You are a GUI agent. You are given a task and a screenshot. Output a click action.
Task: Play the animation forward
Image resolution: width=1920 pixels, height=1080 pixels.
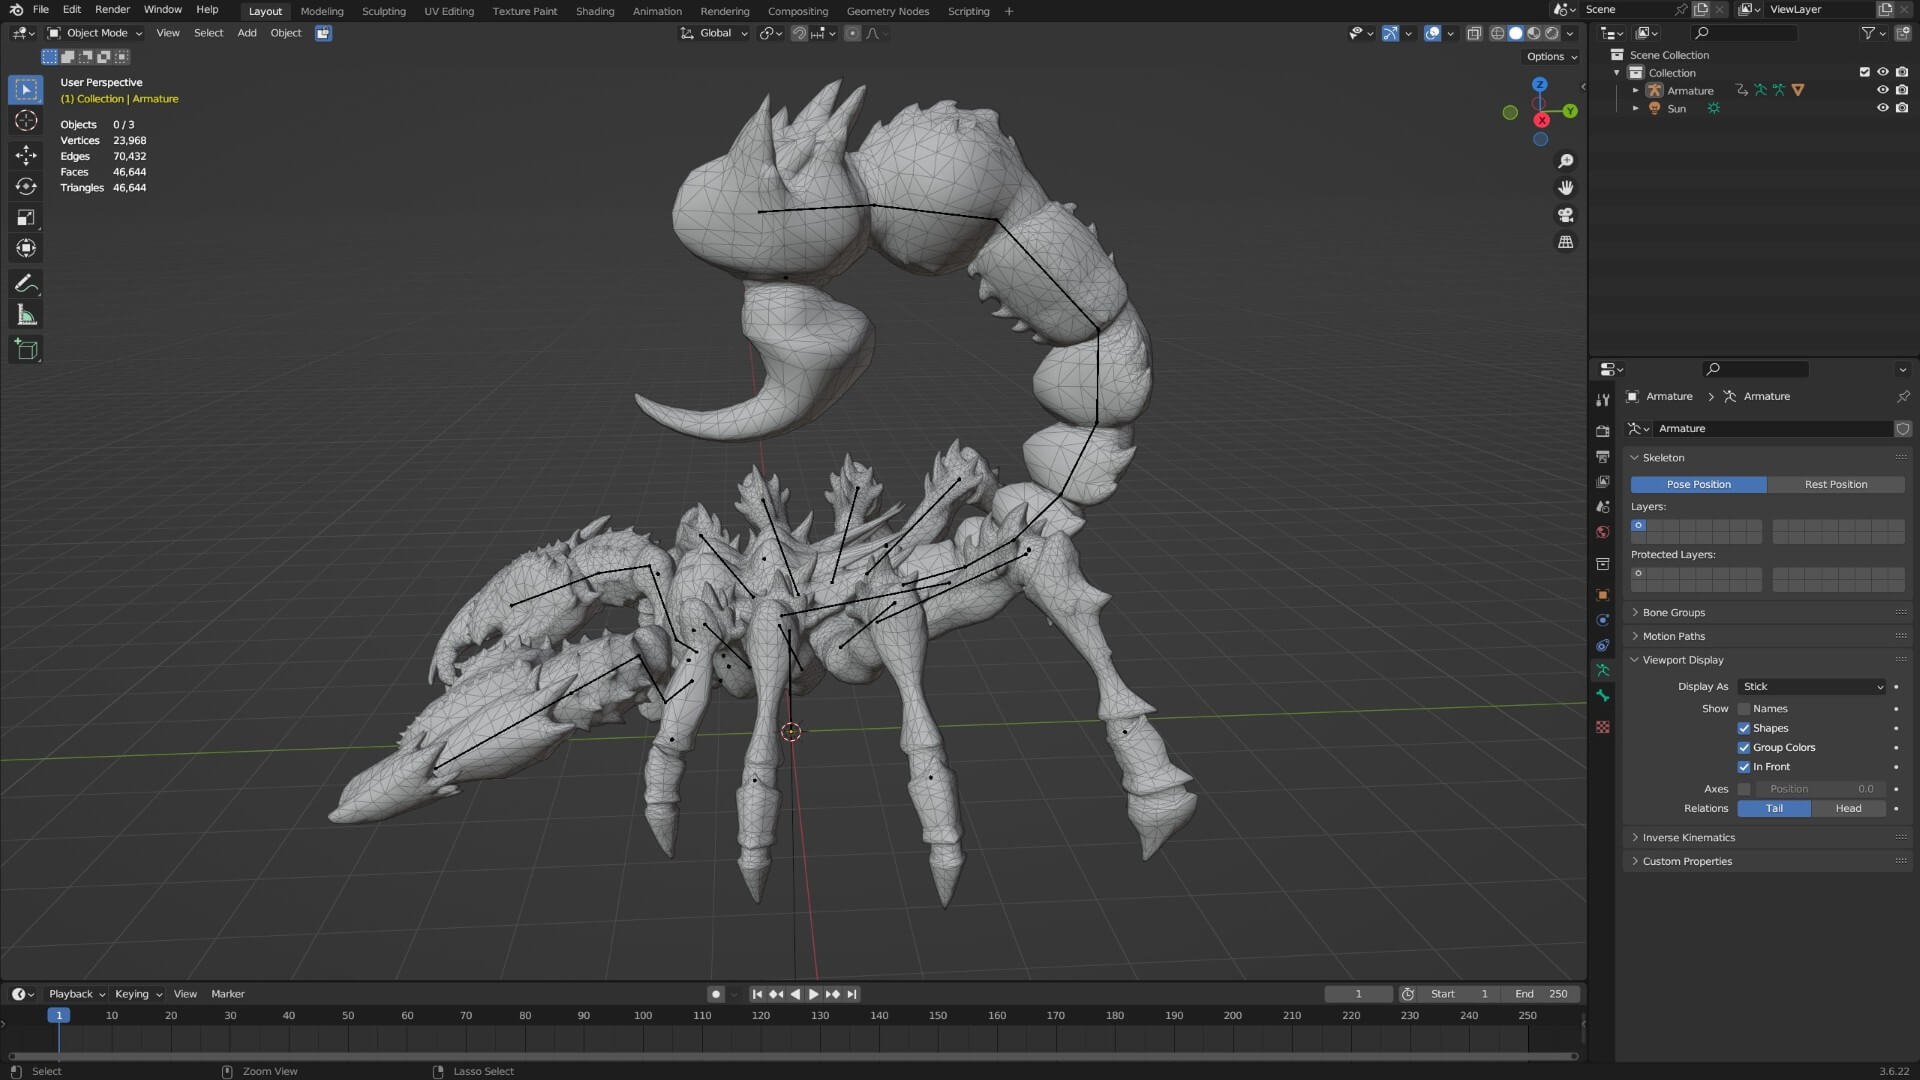[813, 994]
